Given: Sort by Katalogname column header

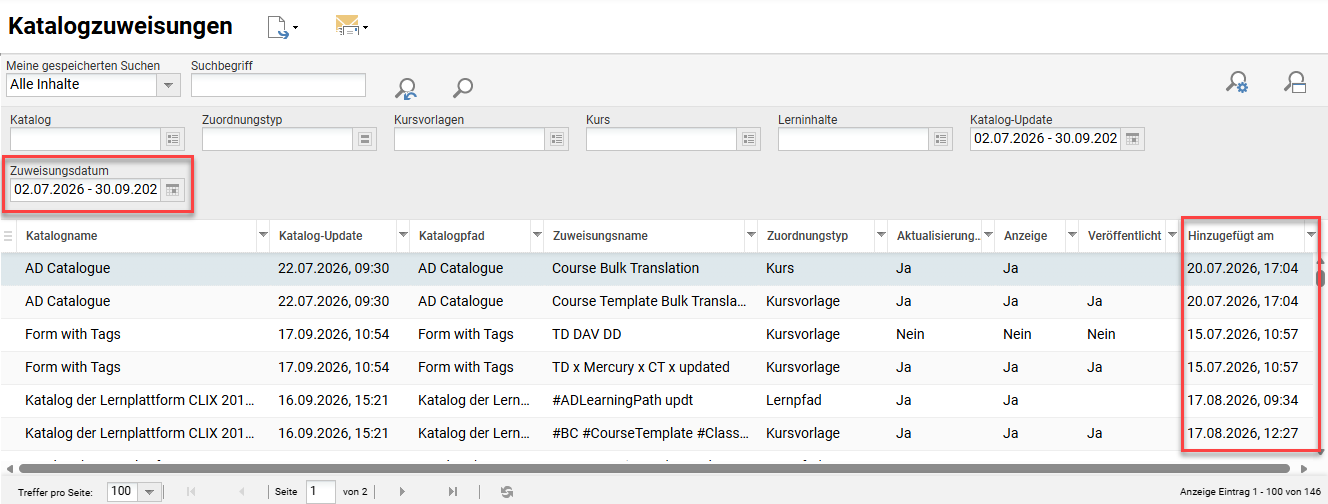Looking at the screenshot, I should point(61,236).
